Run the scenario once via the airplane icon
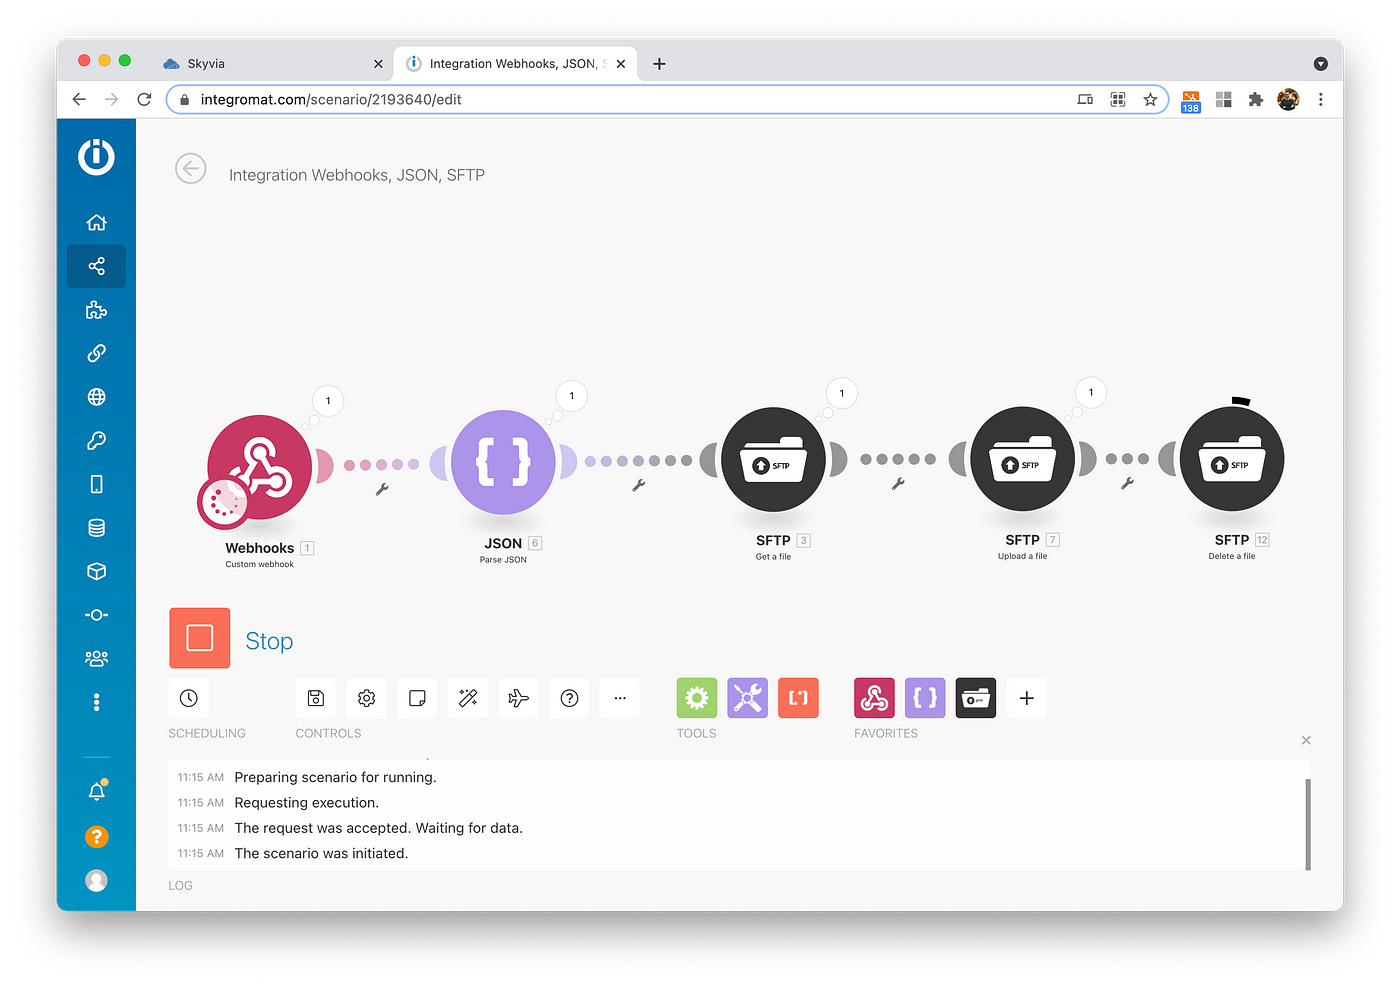The image size is (1400, 986). (x=518, y=698)
